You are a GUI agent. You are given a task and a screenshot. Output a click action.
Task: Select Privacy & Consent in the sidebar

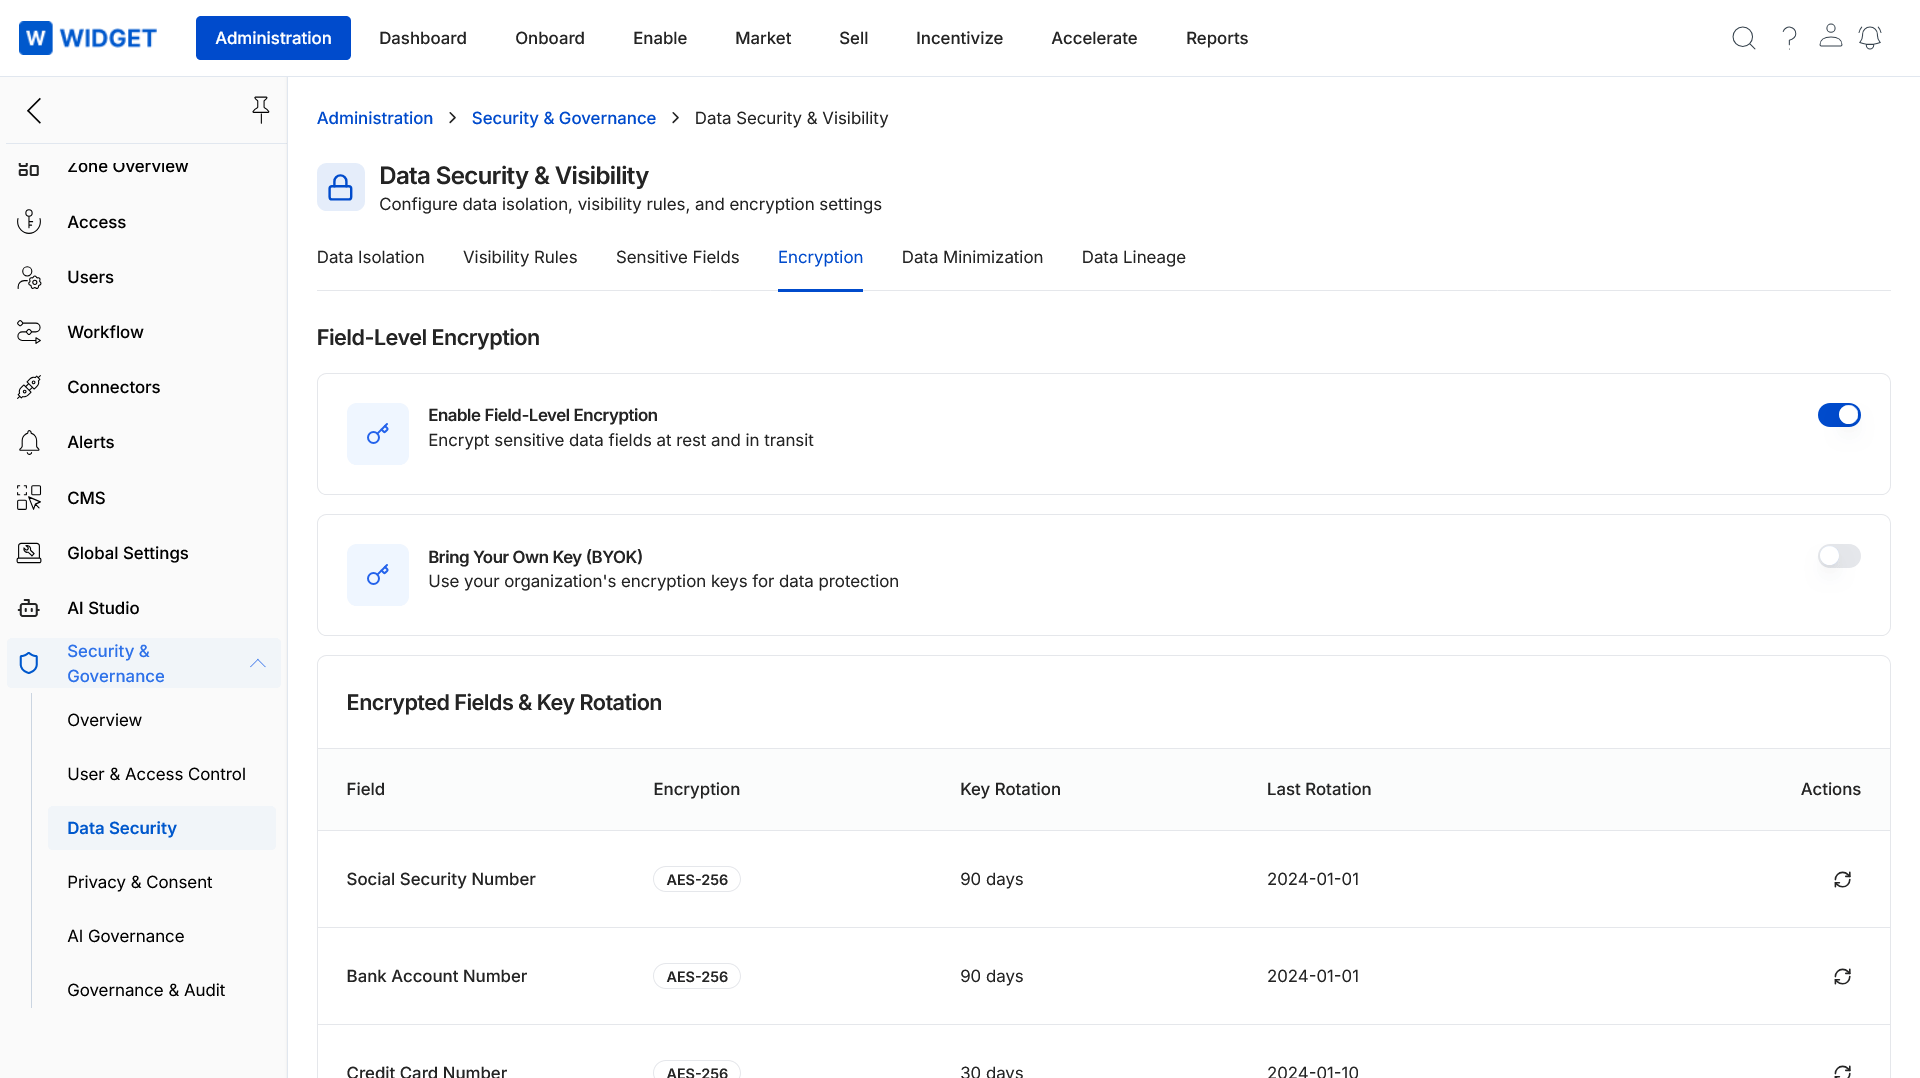pyautogui.click(x=139, y=882)
